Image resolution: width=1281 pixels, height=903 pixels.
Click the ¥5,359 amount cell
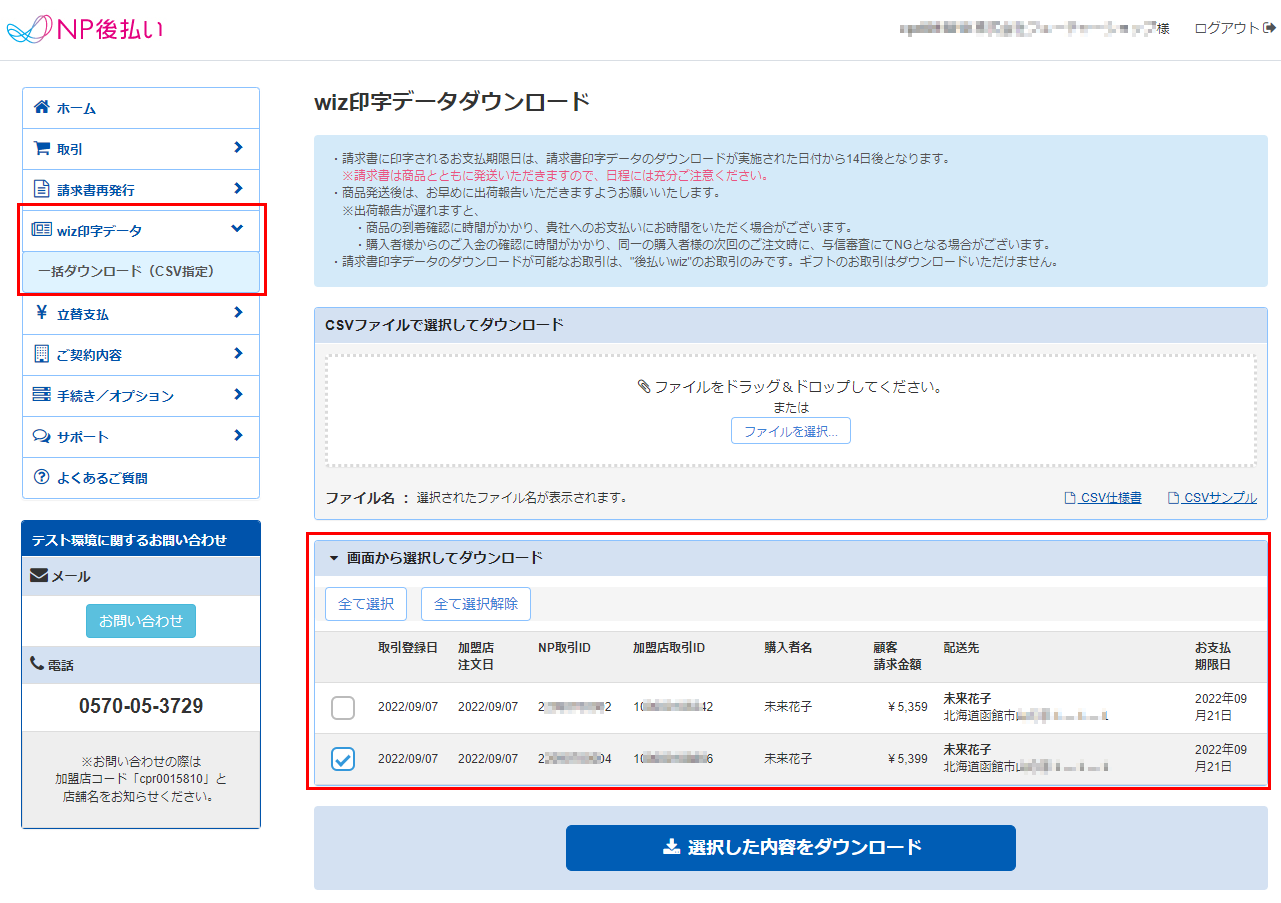(x=907, y=707)
